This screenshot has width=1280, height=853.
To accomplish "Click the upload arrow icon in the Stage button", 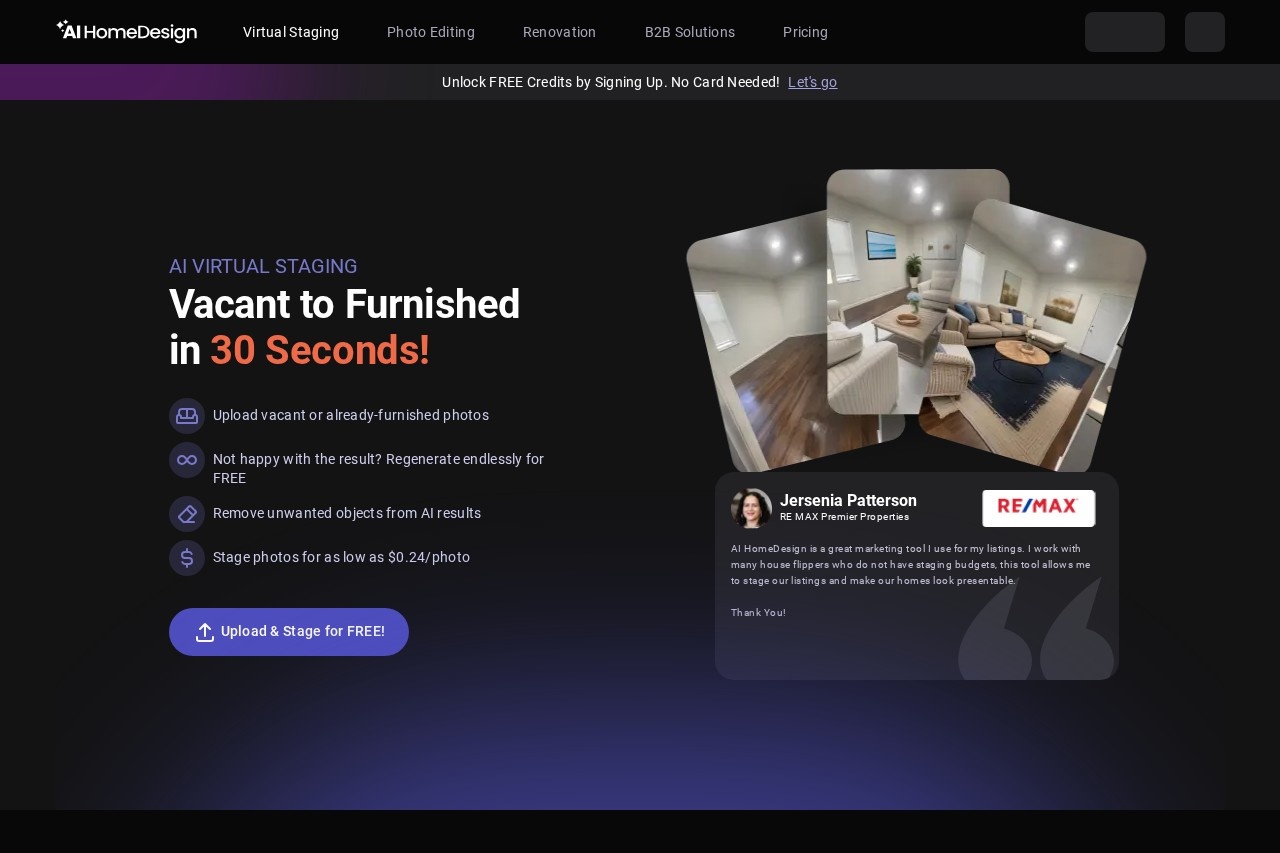I will (x=205, y=632).
